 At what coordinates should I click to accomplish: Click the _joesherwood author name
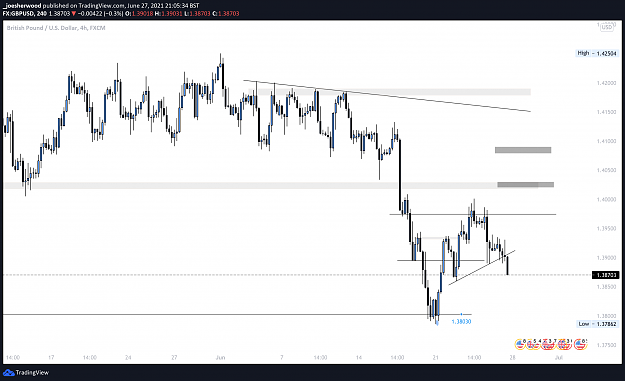(x=22, y=6)
